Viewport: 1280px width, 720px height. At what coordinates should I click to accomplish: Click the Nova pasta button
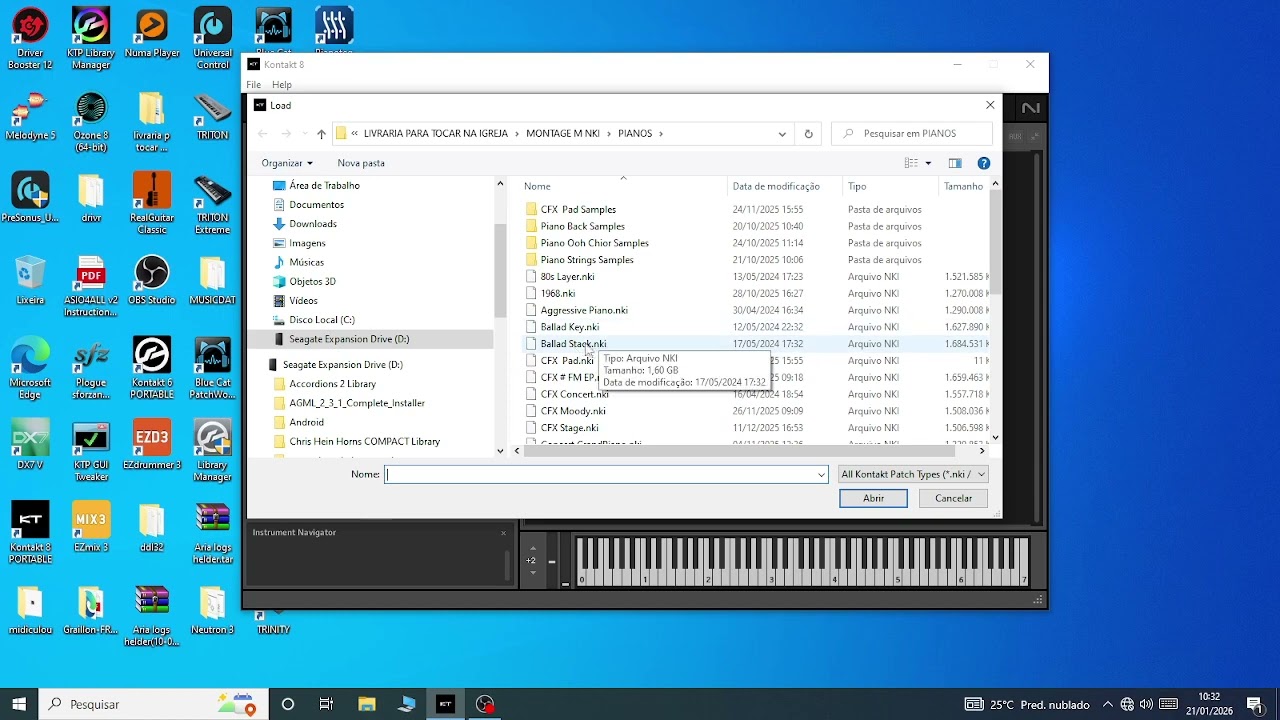point(361,163)
